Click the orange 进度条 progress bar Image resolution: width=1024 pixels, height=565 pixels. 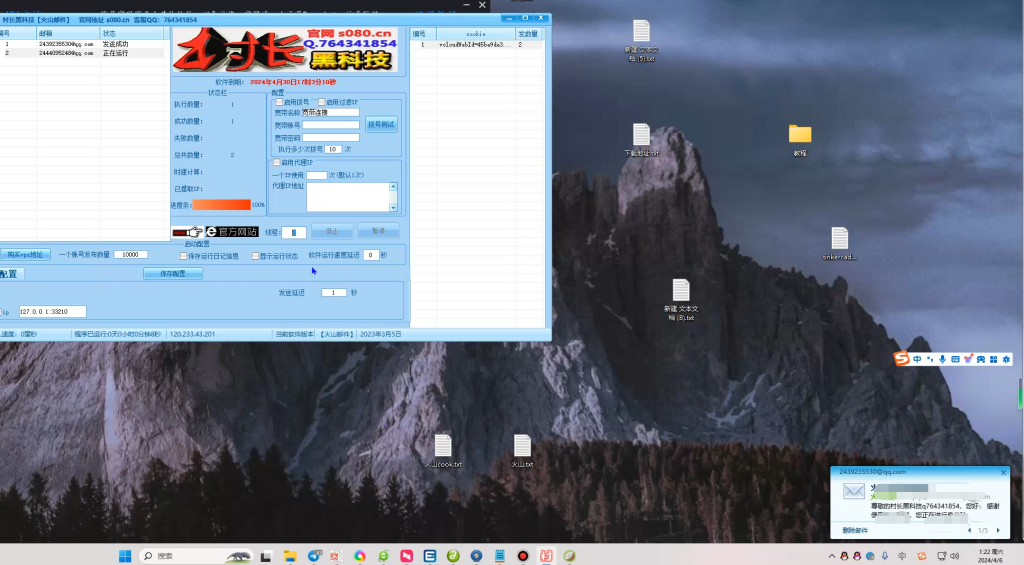click(221, 205)
